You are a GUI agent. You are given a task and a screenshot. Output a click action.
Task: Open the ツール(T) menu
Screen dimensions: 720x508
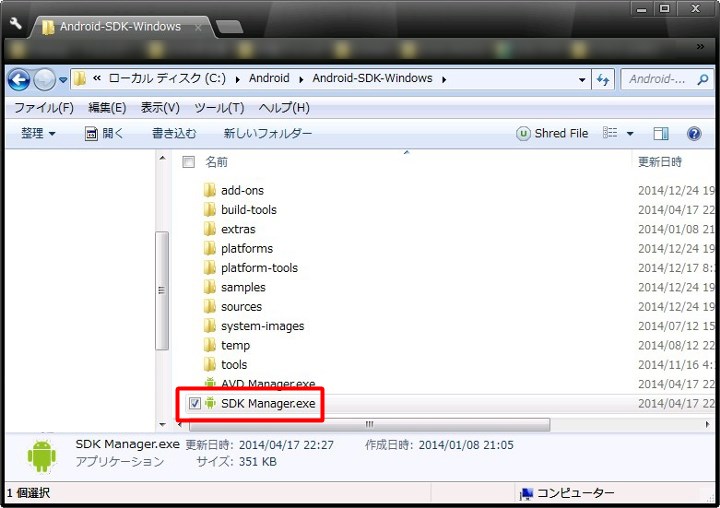[x=219, y=108]
